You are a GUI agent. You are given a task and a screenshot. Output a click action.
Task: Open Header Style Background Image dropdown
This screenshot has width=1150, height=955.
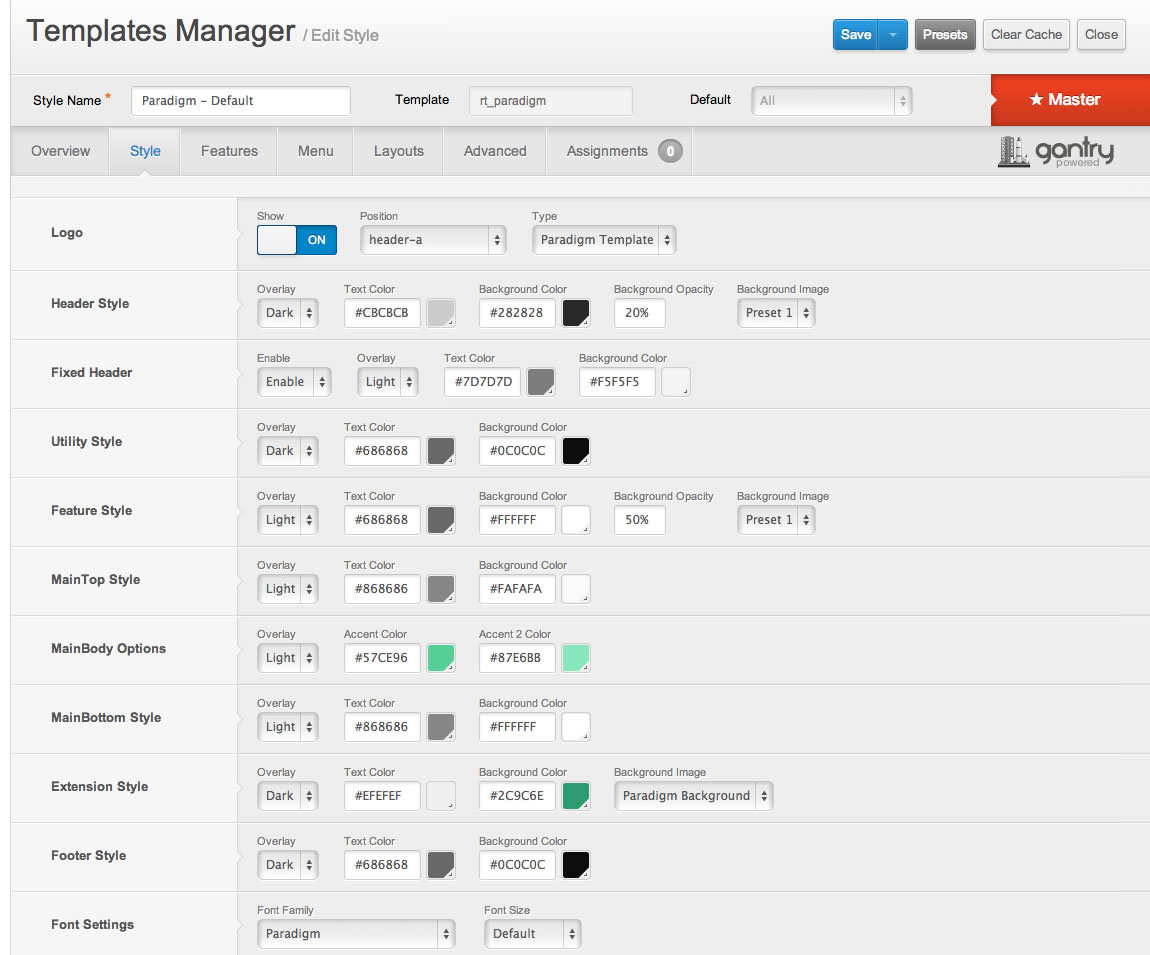776,312
